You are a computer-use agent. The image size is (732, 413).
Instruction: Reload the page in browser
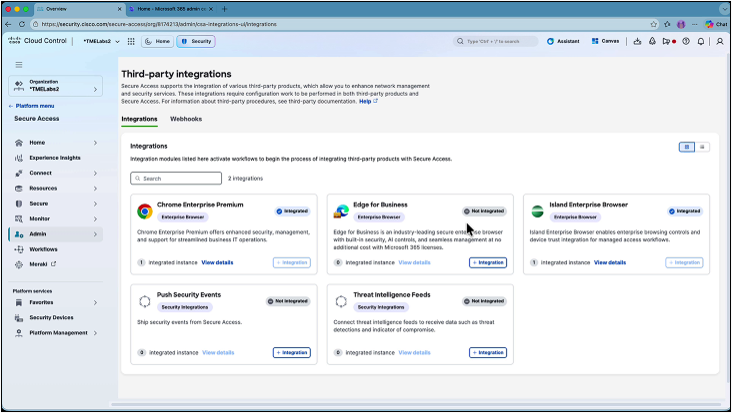pyautogui.click(x=22, y=24)
